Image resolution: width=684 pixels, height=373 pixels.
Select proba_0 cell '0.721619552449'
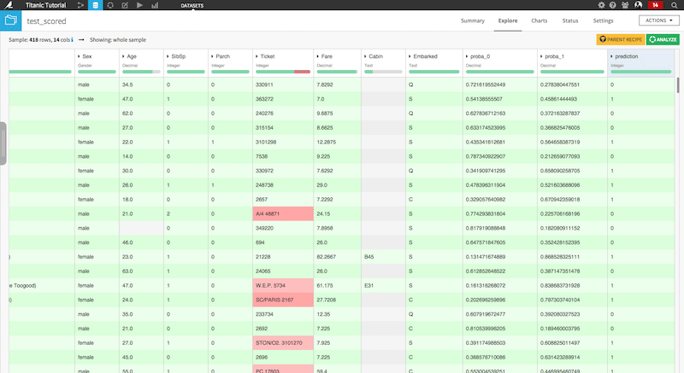click(500, 85)
